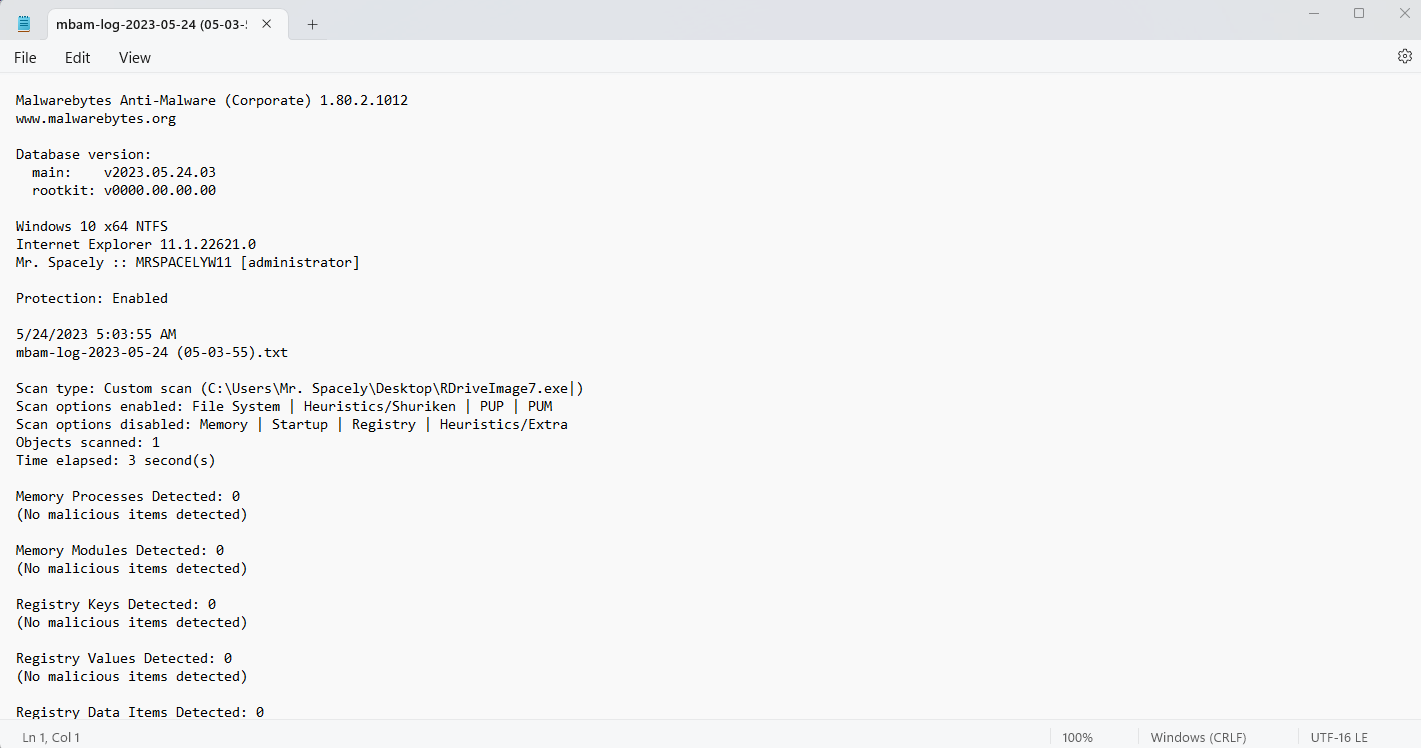Click the 'Scan type: Custom scan' line

click(x=299, y=389)
